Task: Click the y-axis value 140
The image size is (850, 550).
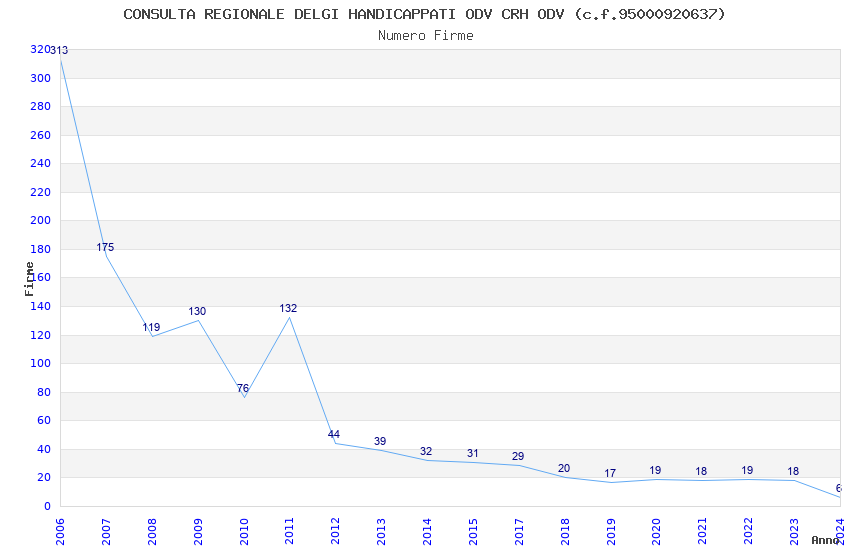Action: click(x=41, y=306)
